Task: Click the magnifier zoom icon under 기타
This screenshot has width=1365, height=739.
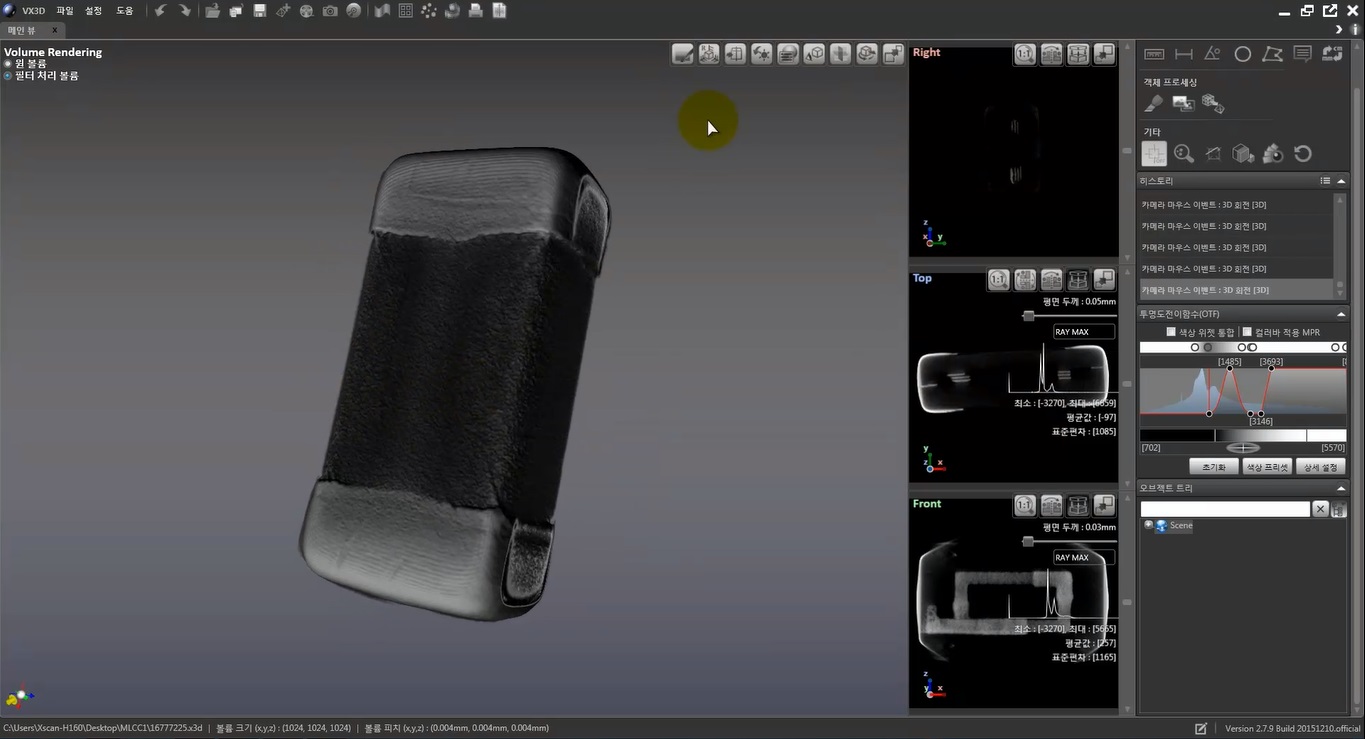Action: (1184, 153)
